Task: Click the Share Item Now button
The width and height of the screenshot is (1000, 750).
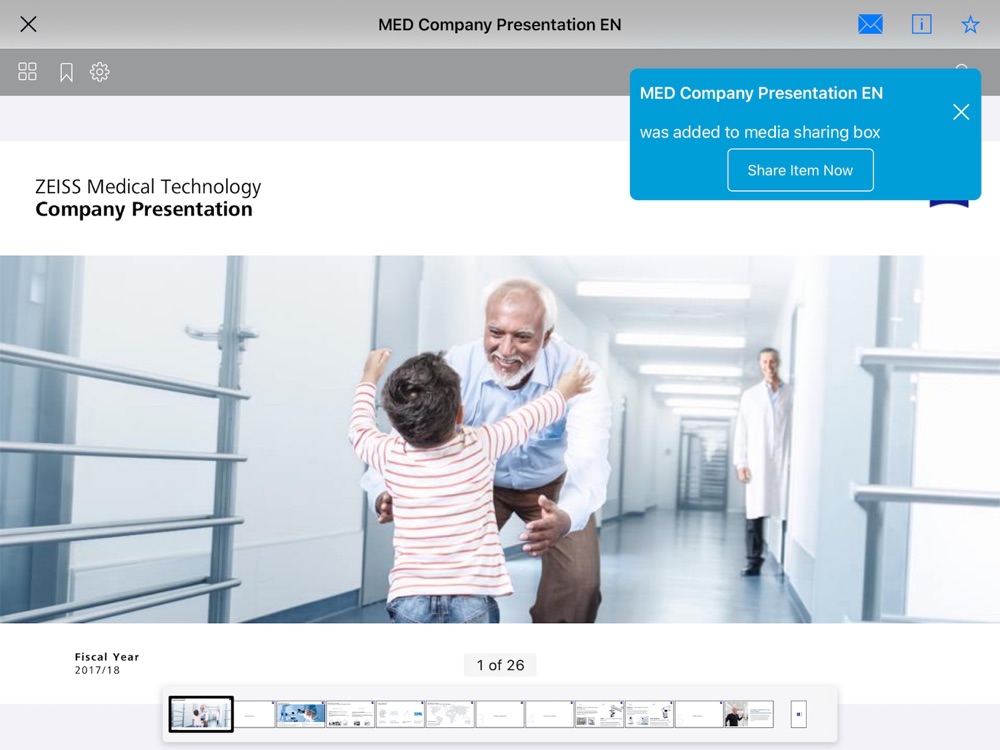Action: click(800, 170)
